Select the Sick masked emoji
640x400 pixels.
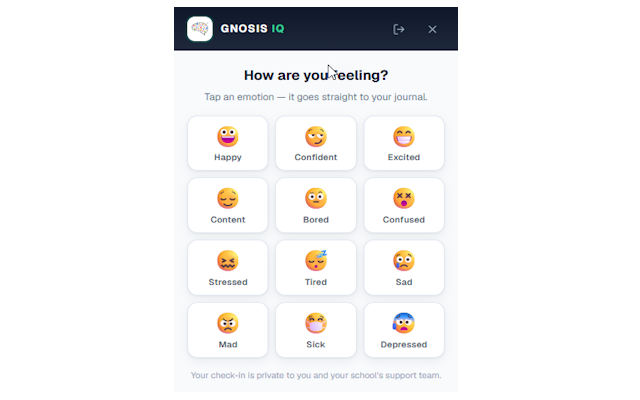point(316,323)
